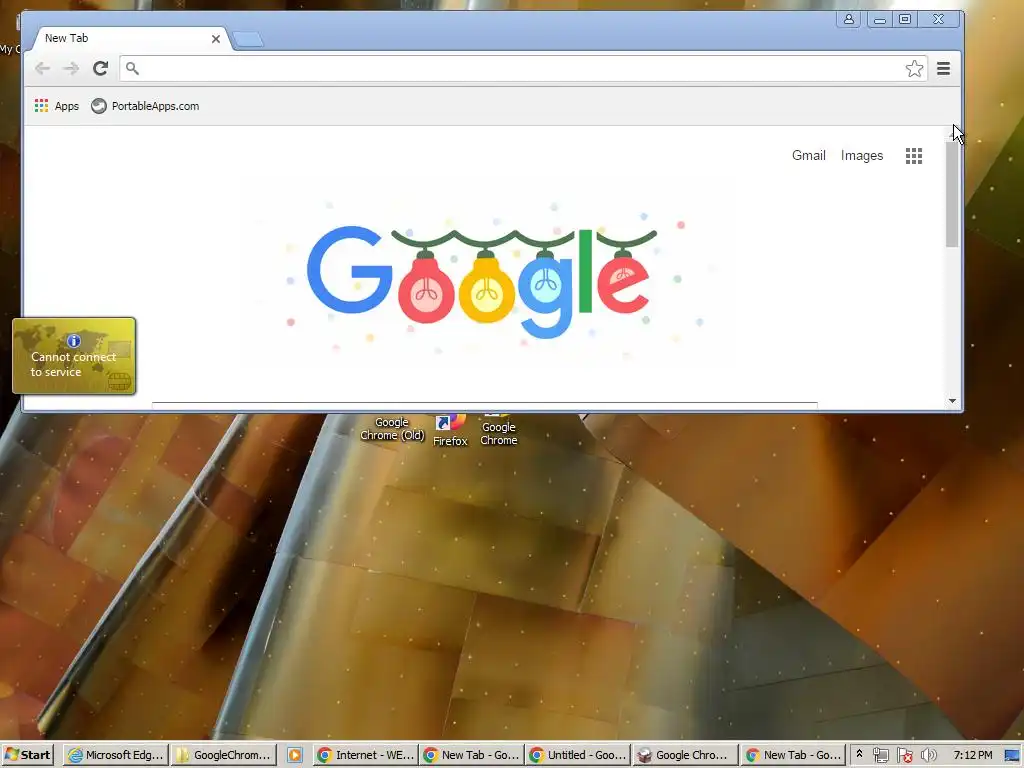Reload the current page
Image resolution: width=1024 pixels, height=768 pixels.
click(x=101, y=69)
